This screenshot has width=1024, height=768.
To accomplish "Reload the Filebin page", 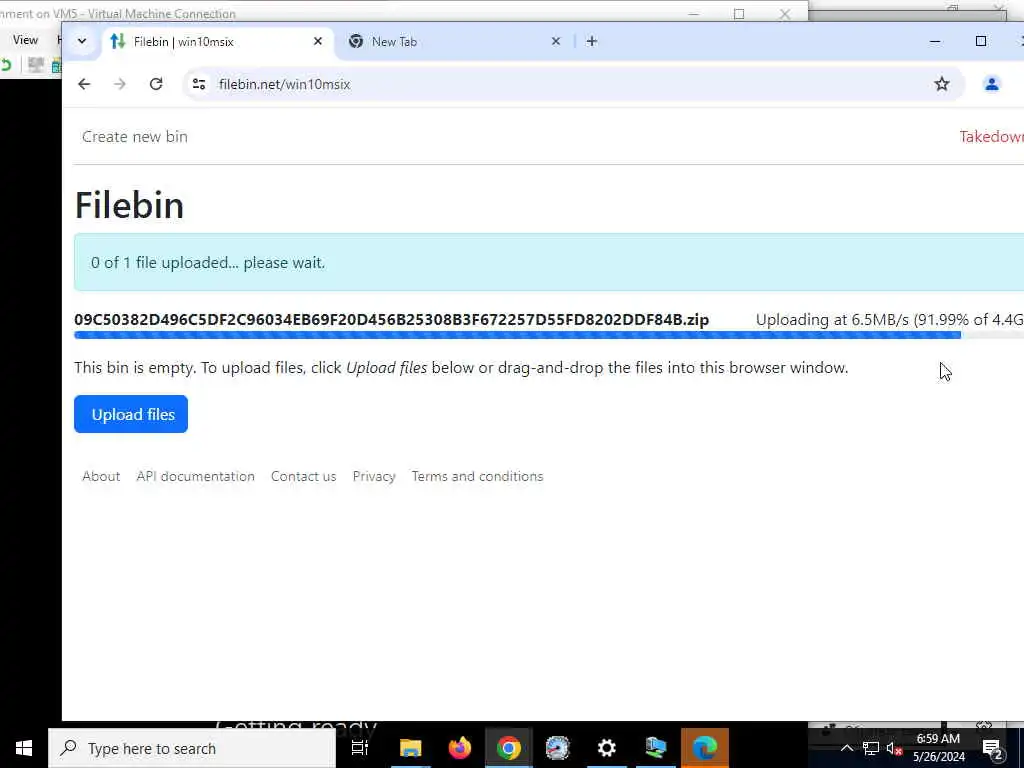I will (x=155, y=84).
